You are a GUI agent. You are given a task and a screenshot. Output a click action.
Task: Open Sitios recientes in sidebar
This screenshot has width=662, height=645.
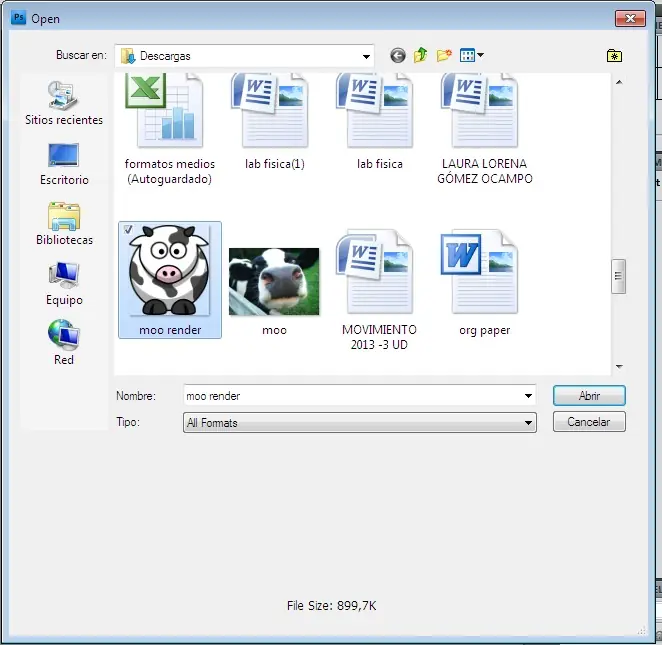[x=64, y=103]
